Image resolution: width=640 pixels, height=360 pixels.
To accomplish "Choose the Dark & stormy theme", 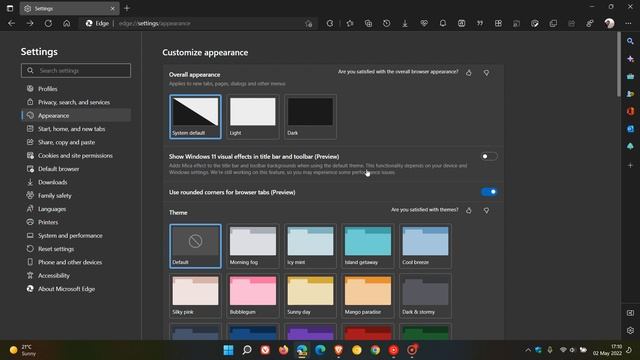I will [425, 296].
